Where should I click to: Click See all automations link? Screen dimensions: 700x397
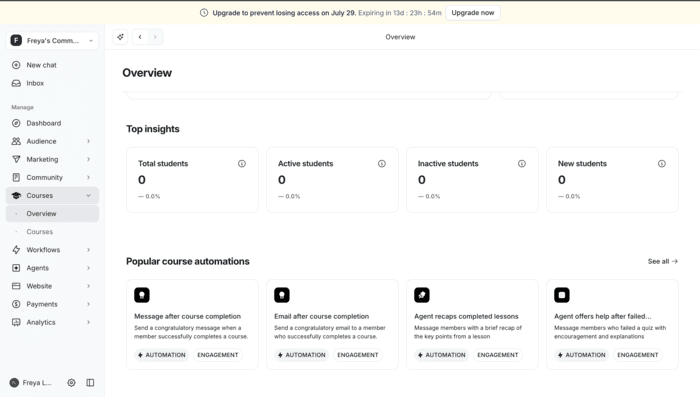point(662,261)
